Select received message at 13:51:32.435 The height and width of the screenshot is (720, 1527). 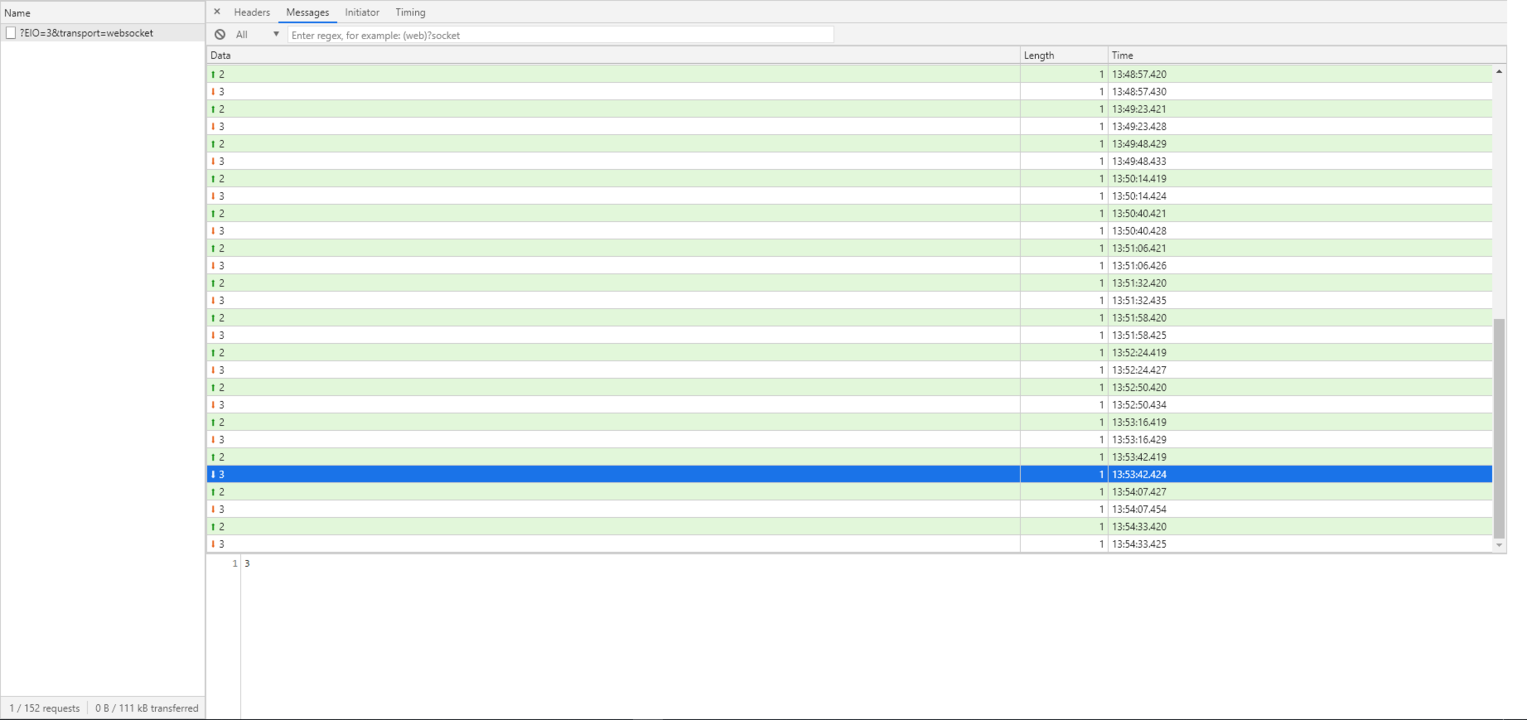point(849,300)
